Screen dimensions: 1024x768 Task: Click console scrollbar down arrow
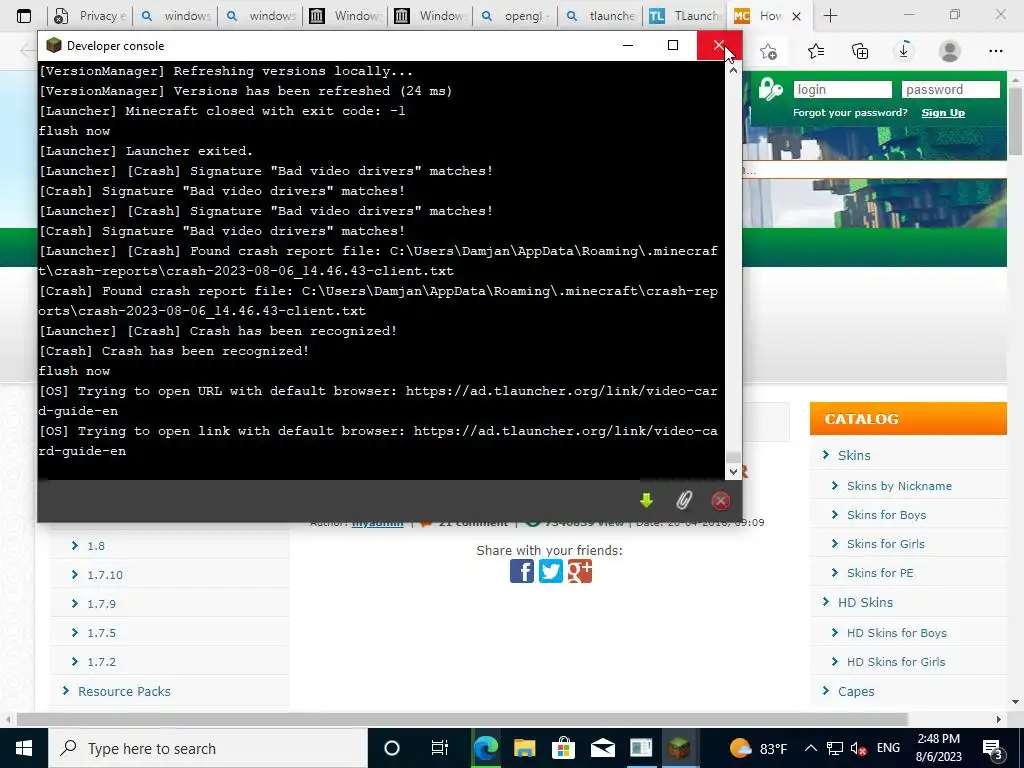[733, 472]
